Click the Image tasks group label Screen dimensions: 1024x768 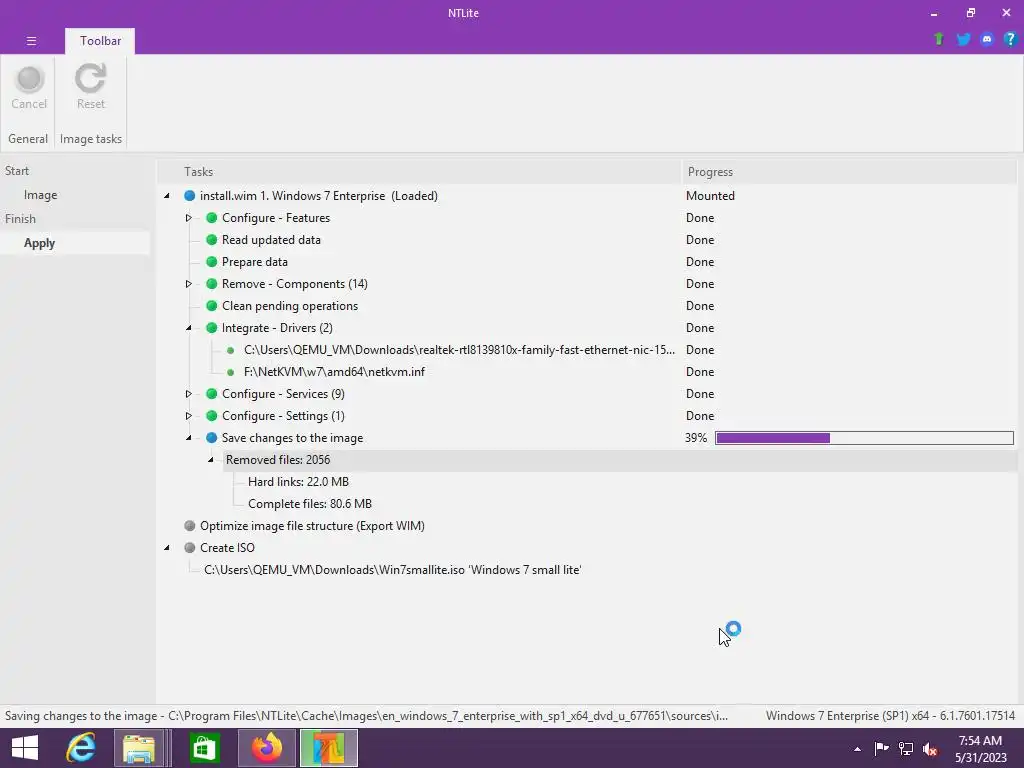[91, 138]
